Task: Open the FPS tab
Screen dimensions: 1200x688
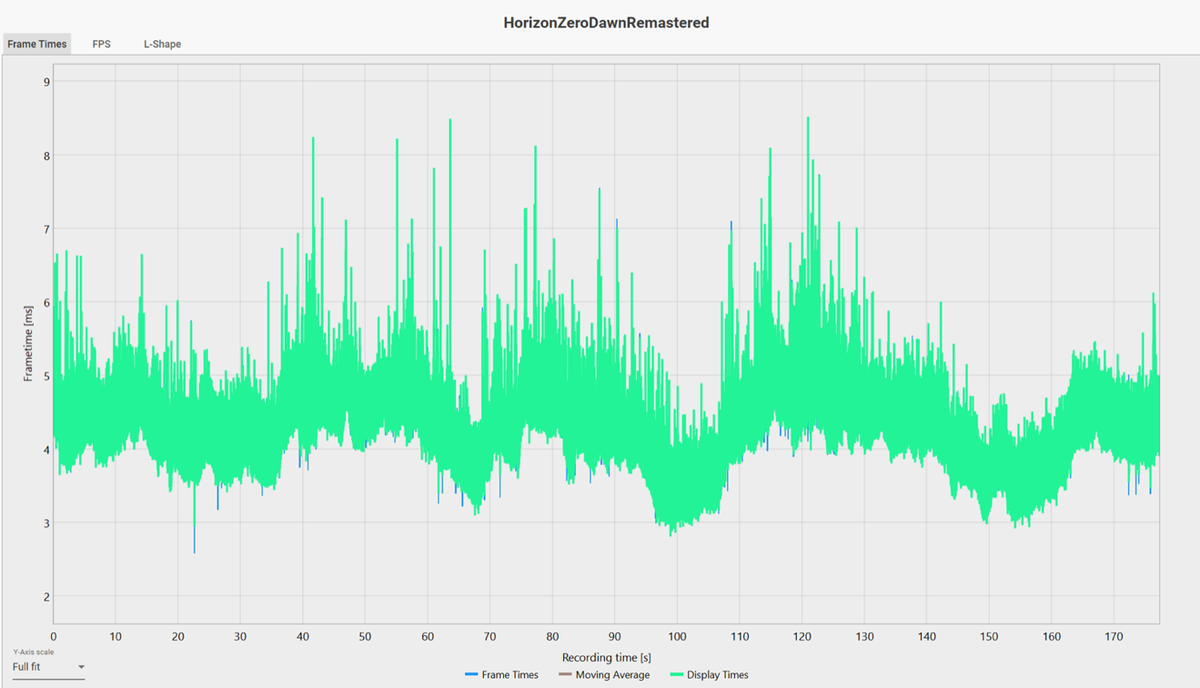Action: pyautogui.click(x=102, y=44)
